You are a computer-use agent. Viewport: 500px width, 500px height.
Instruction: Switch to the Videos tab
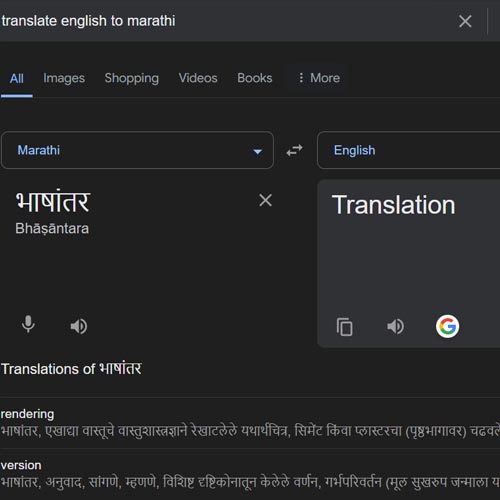[x=198, y=78]
